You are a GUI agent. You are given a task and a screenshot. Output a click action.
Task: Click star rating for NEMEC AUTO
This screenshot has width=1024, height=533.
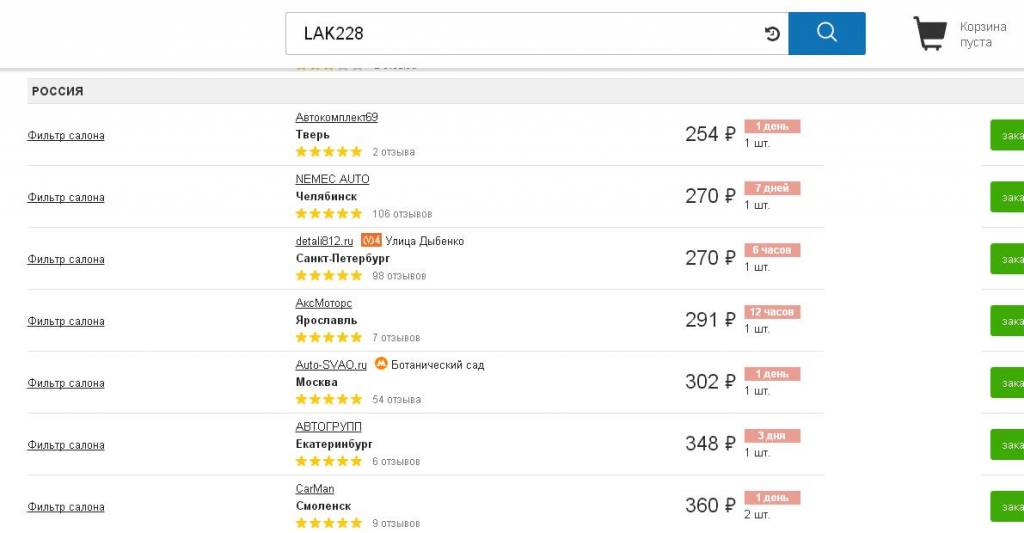[x=329, y=214]
